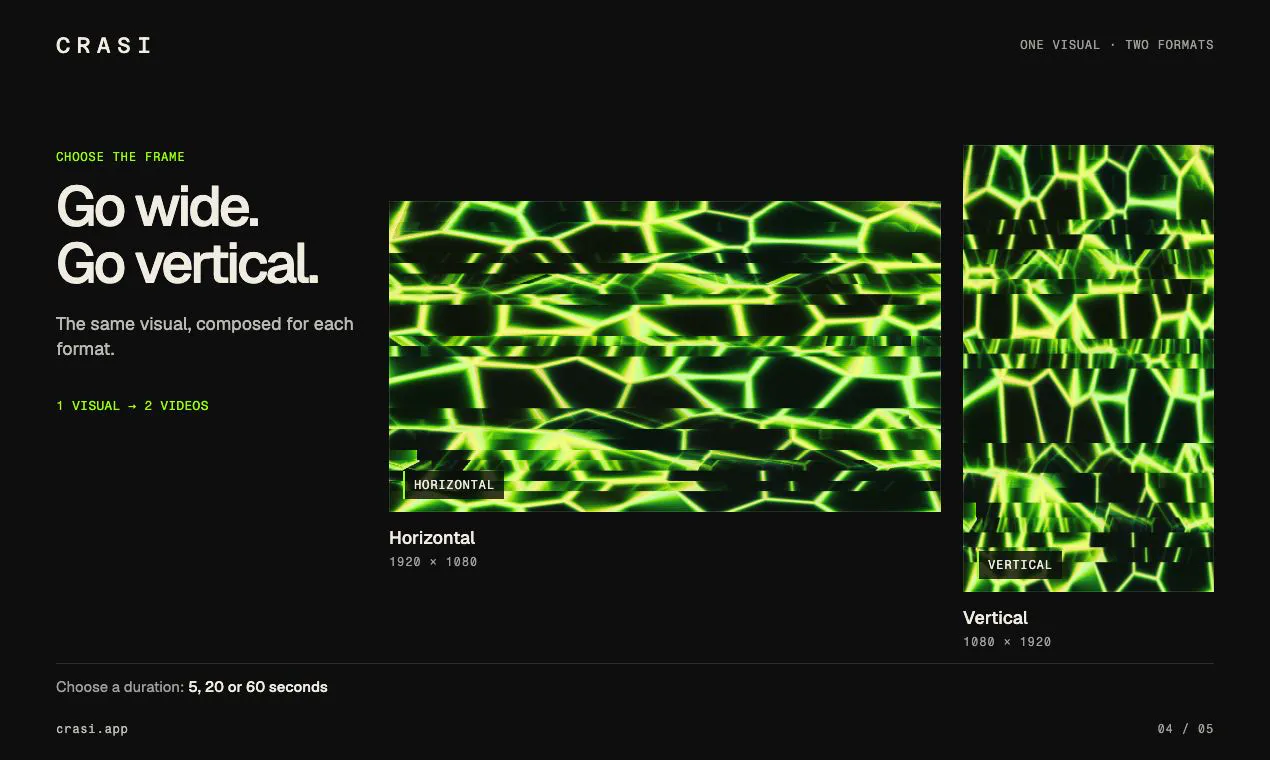Click the 'Vertical' caption title

(995, 618)
